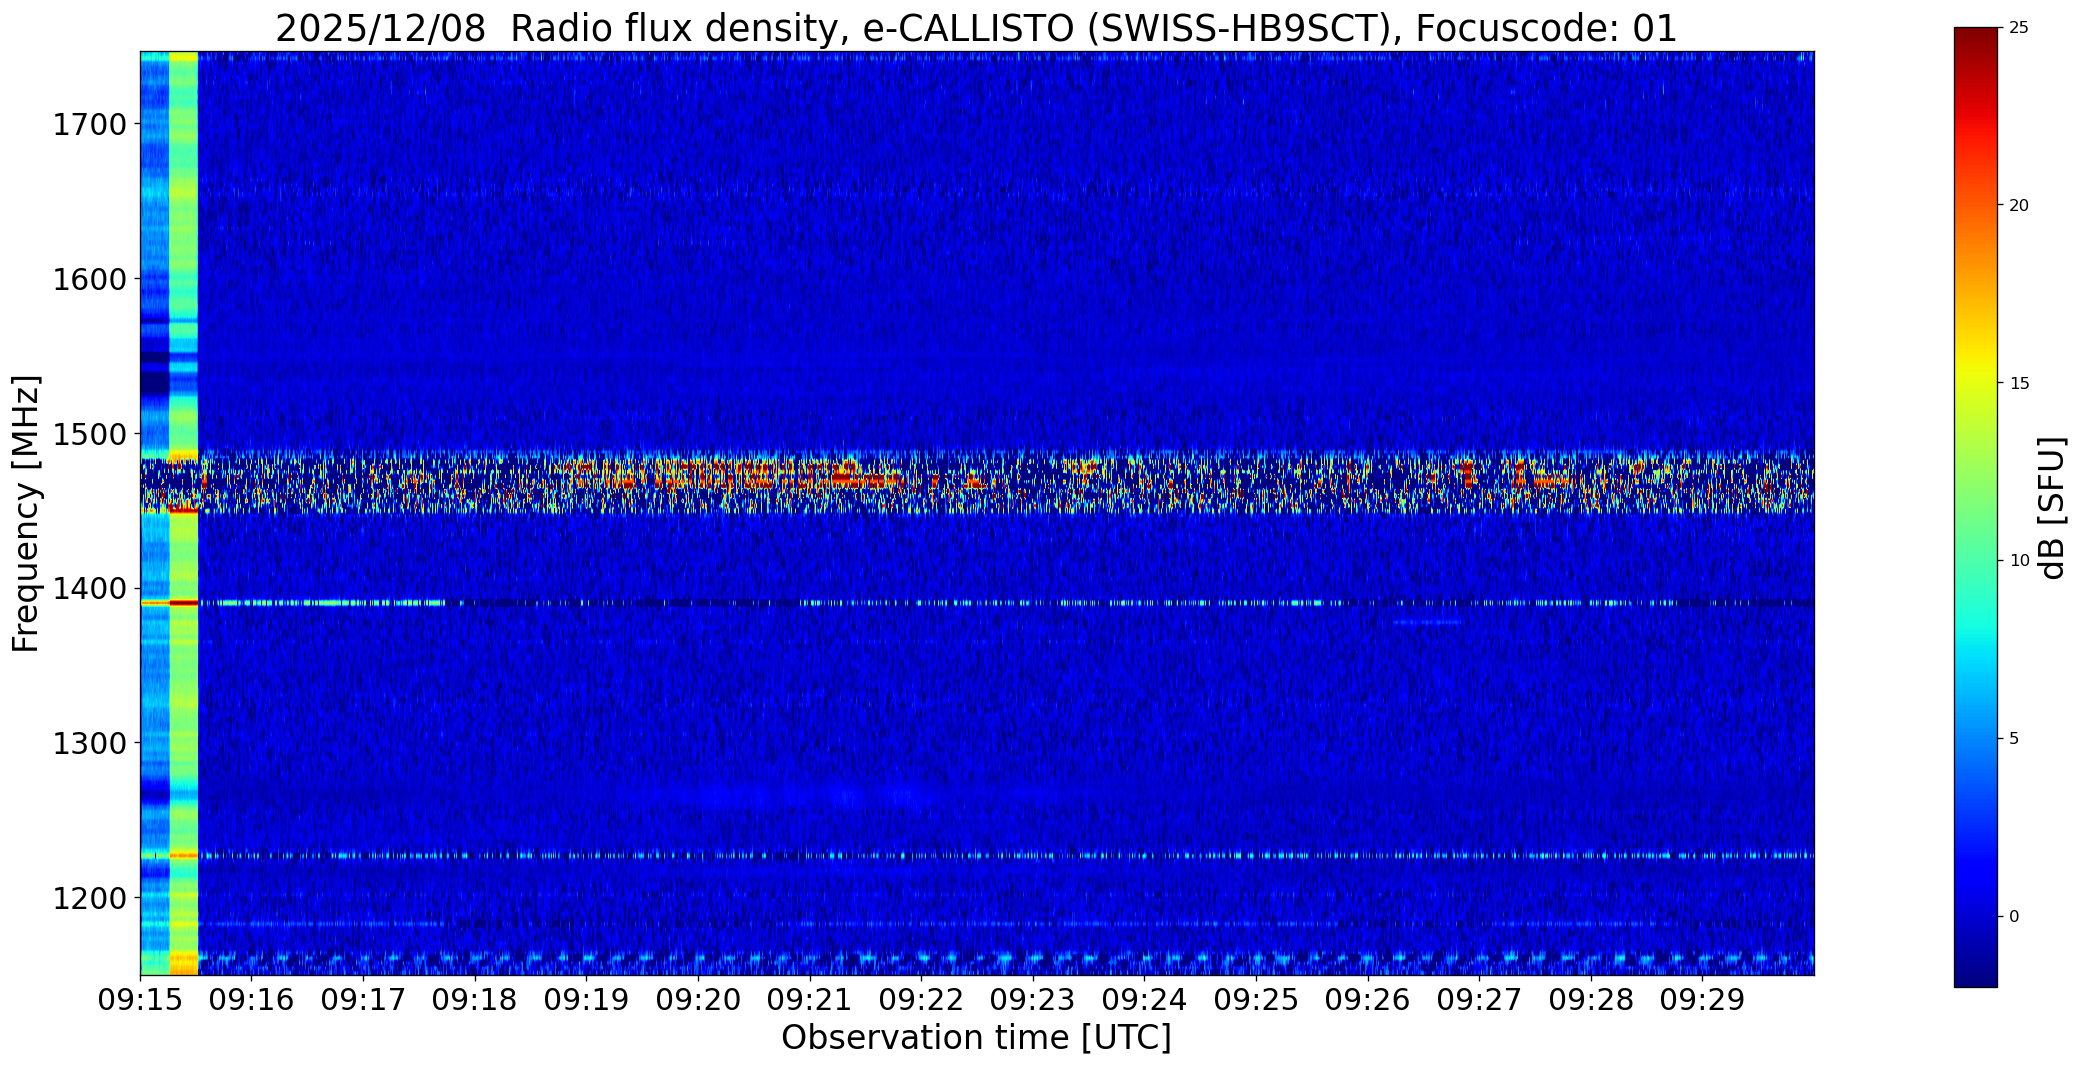Click the 'dB [SFU]' colorbar label
The height and width of the screenshot is (1067, 2082).
pyautogui.click(x=2053, y=508)
